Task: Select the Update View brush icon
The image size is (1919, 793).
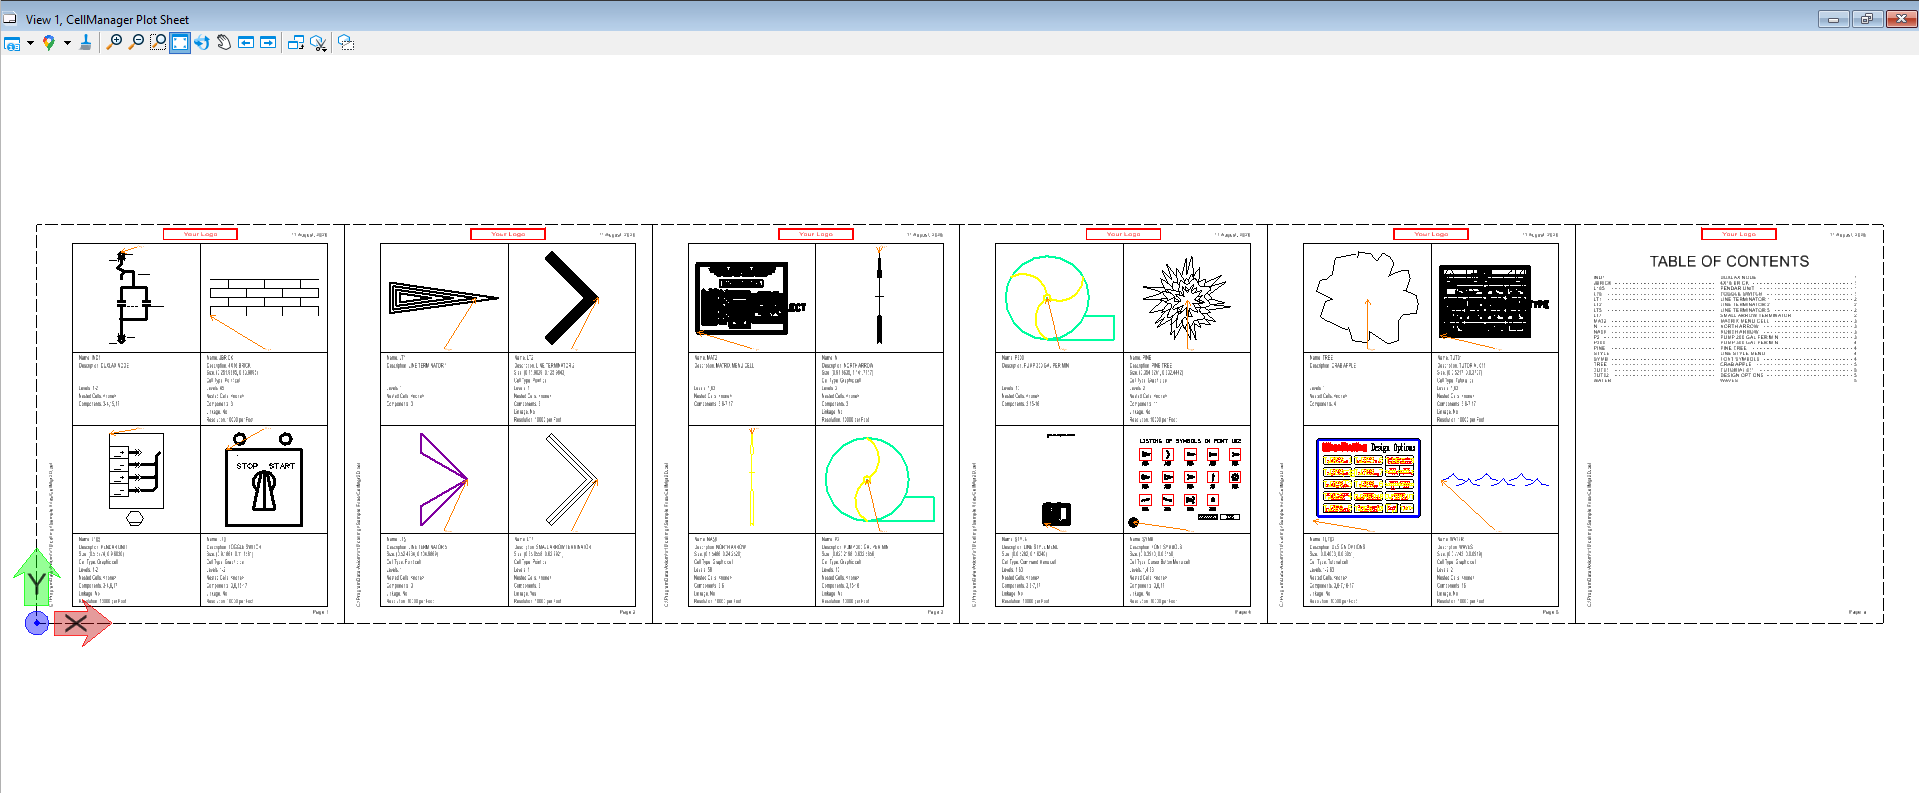Action: (x=86, y=43)
